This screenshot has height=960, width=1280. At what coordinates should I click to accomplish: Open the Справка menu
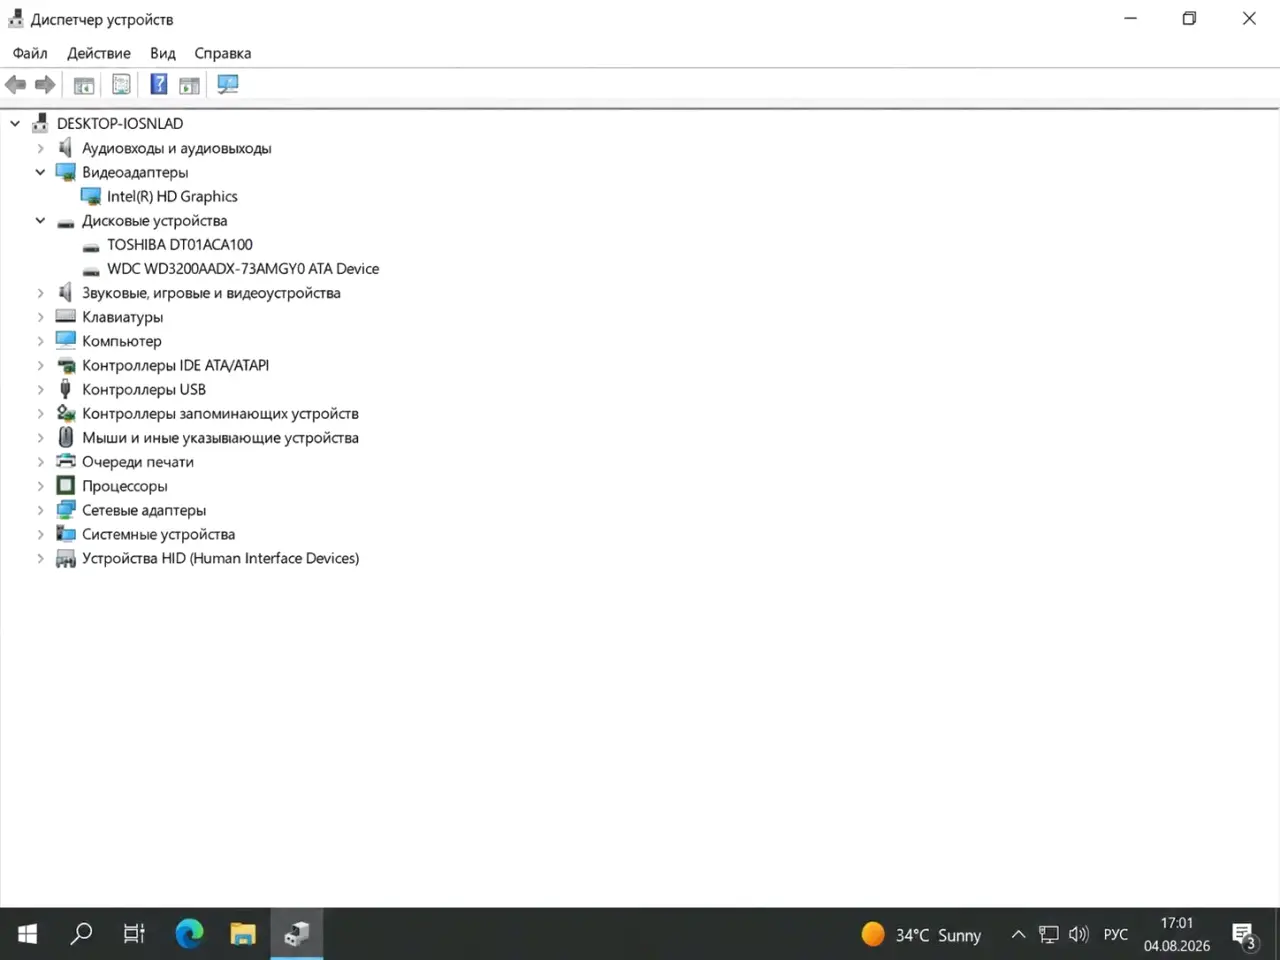tap(223, 53)
